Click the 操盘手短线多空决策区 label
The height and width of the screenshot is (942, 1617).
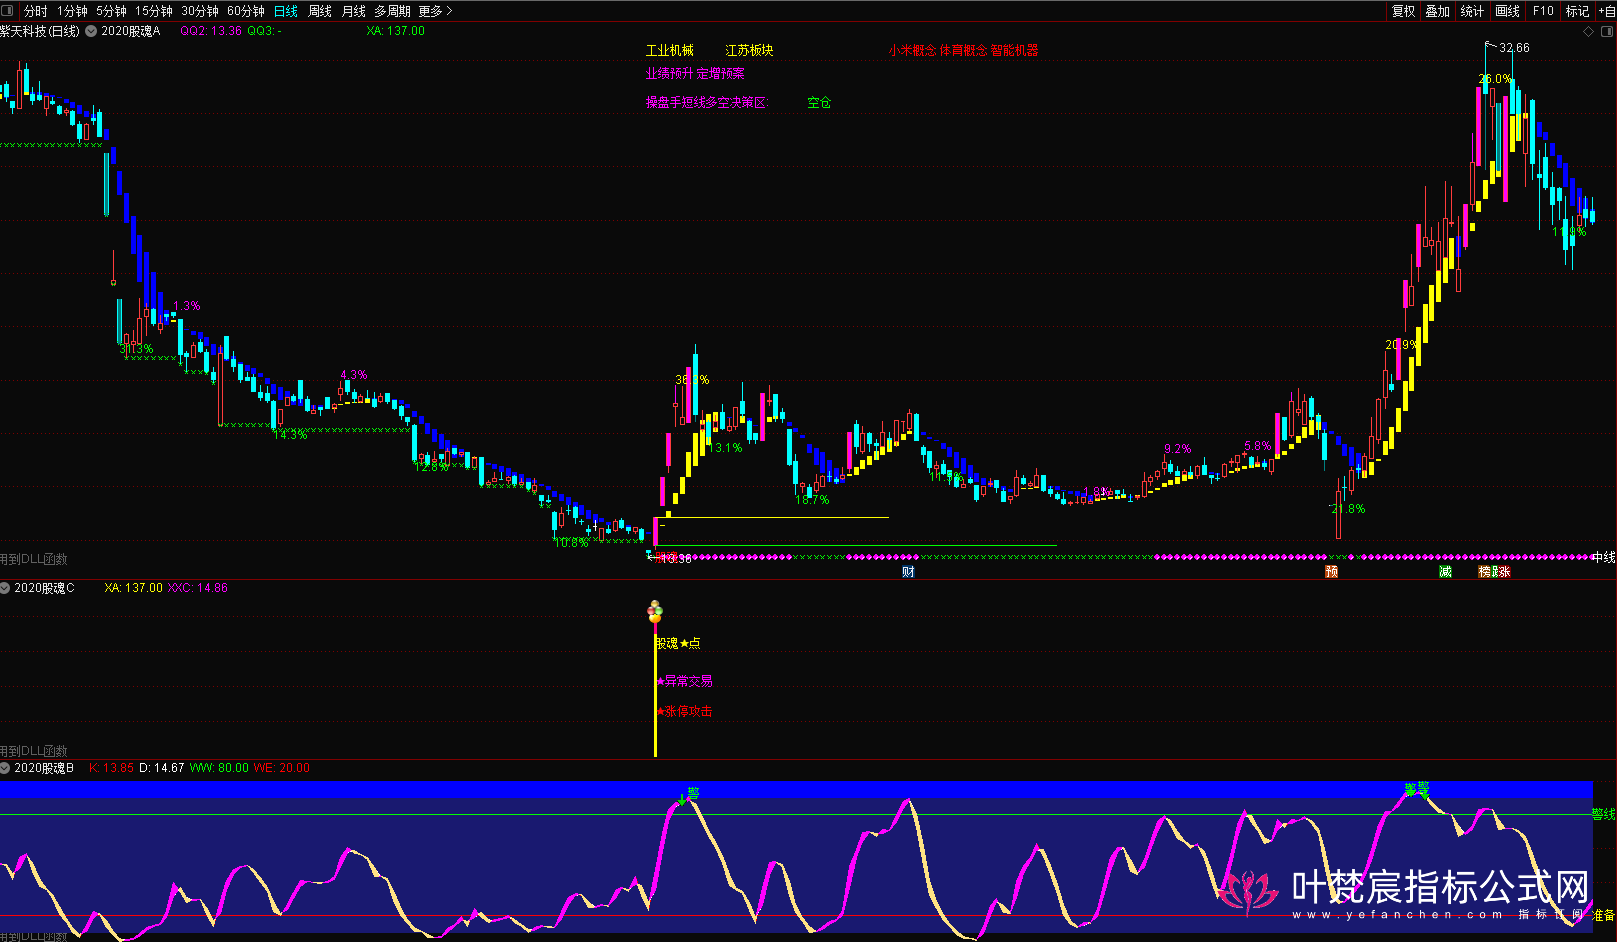[707, 102]
